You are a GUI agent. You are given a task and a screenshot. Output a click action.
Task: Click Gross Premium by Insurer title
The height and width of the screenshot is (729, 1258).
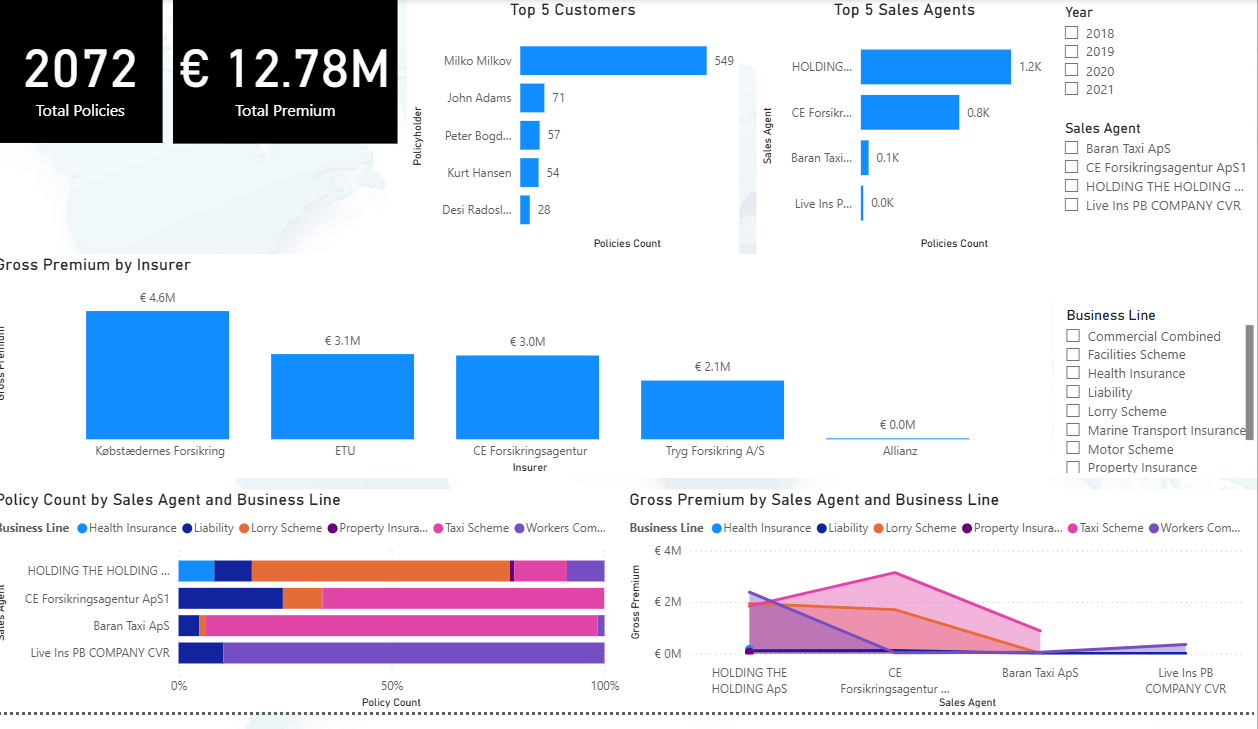point(94,265)
